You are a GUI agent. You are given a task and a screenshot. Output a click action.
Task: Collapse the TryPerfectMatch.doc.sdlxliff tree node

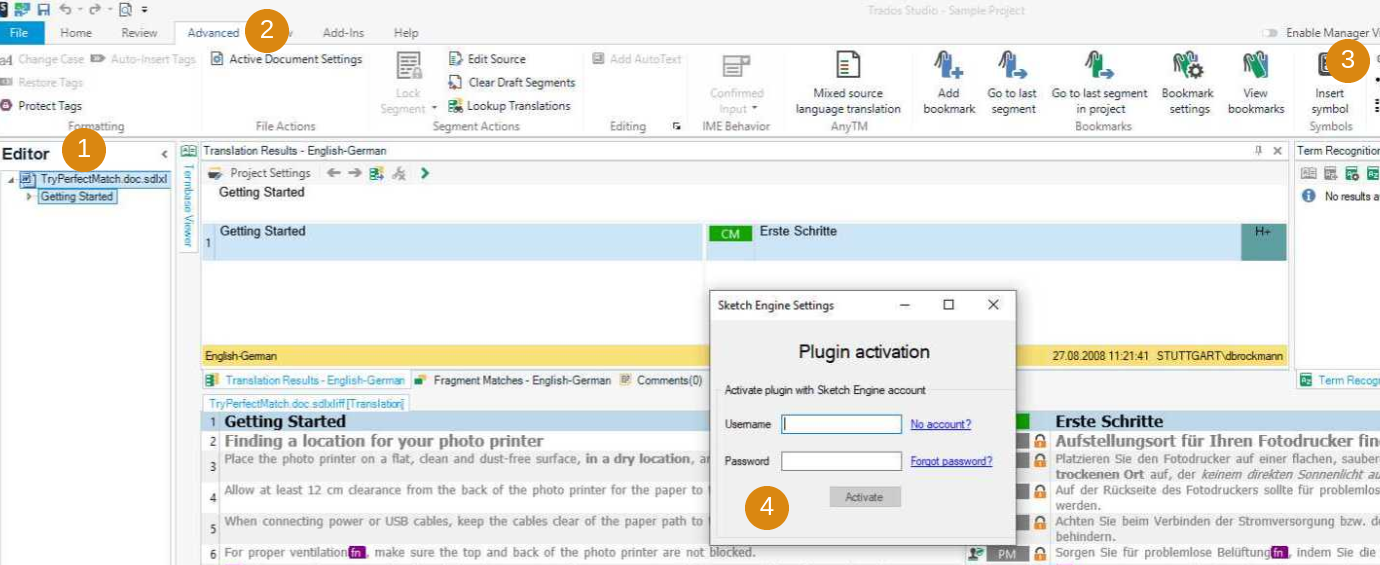(11, 180)
